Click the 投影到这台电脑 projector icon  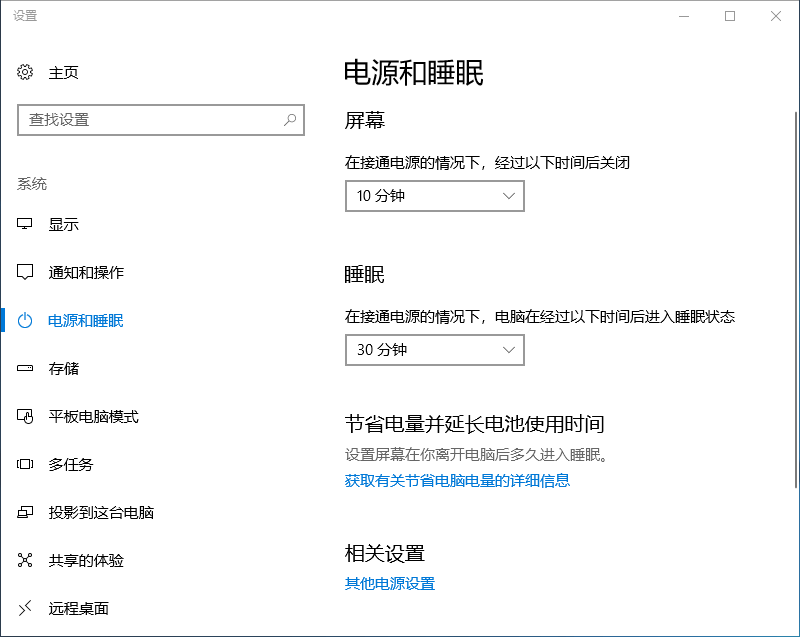(x=26, y=512)
